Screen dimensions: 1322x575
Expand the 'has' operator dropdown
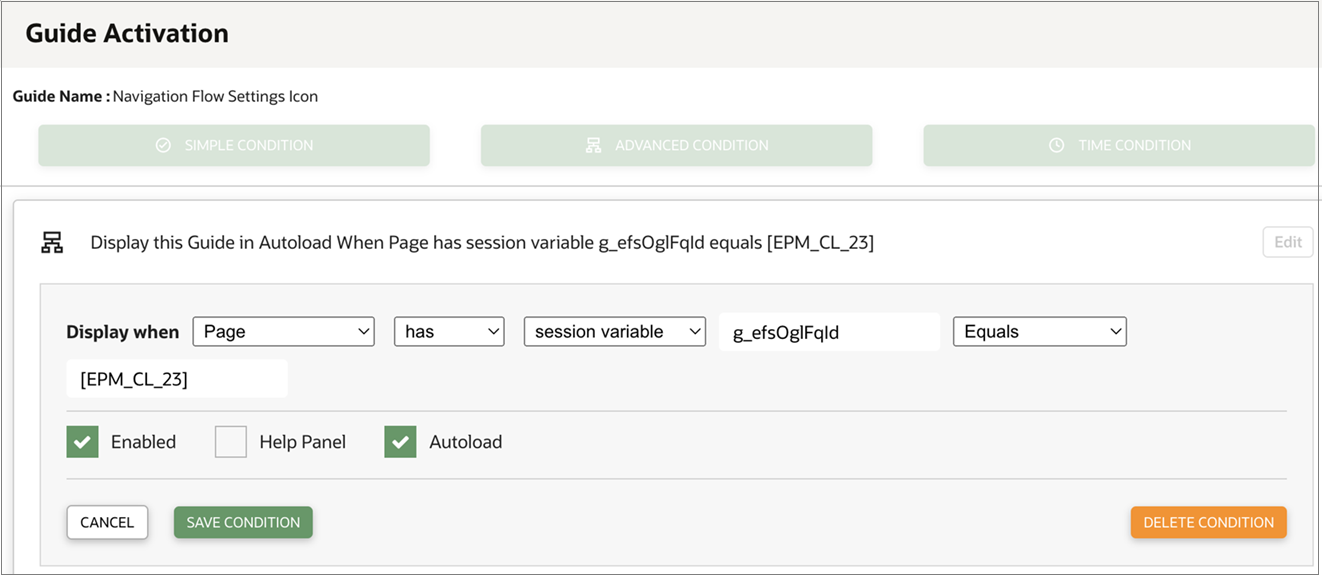pos(449,332)
